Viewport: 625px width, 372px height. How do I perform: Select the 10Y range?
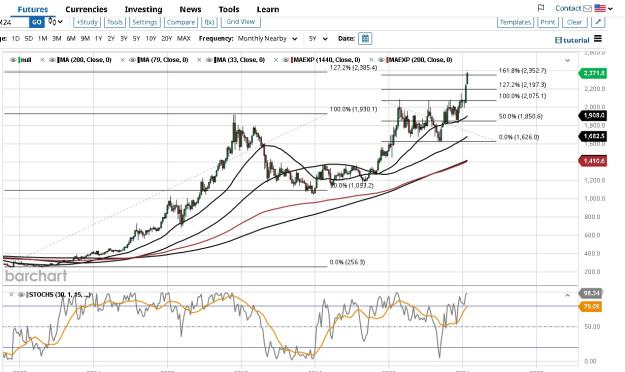151,39
